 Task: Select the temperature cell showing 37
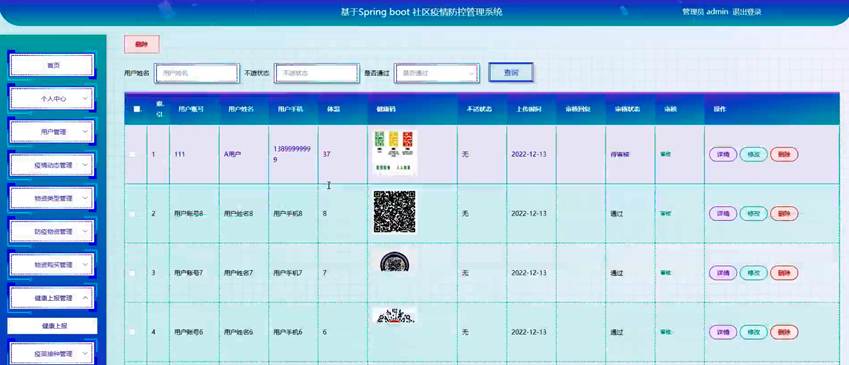tap(326, 154)
